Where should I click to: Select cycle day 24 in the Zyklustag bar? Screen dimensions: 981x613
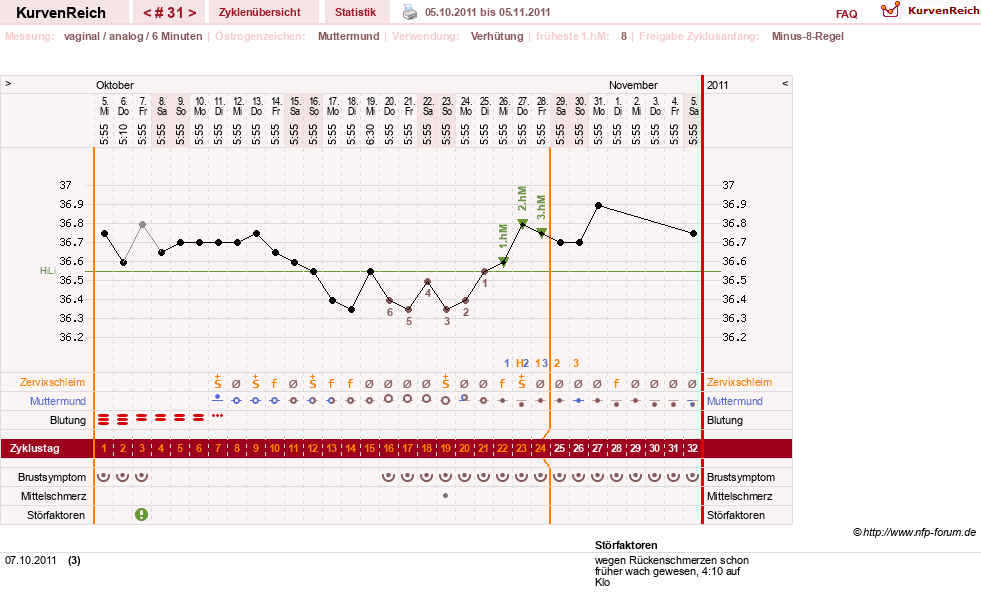pos(541,448)
